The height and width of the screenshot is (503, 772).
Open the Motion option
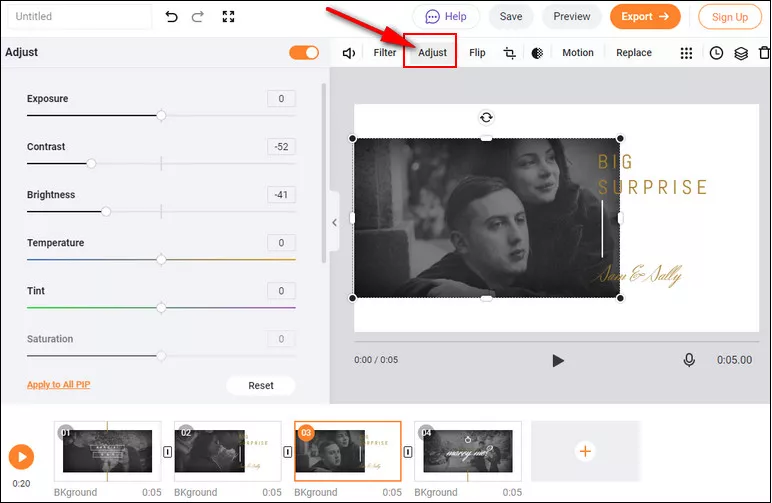(578, 53)
